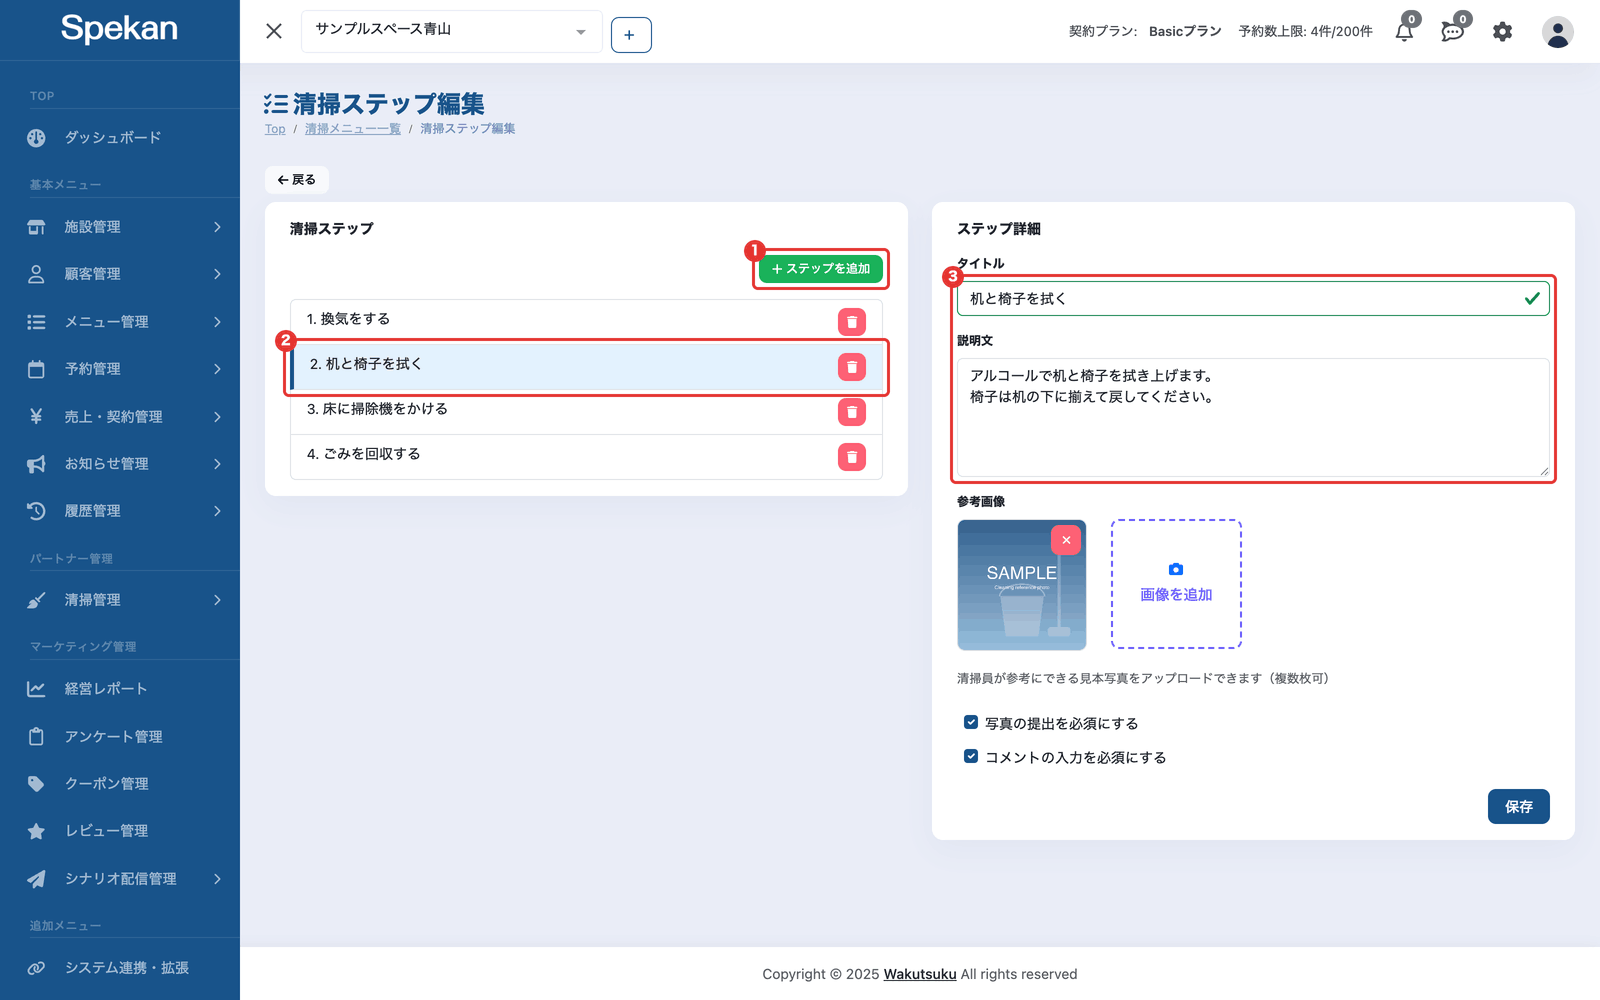Screen dimensions: 1600x1000
Task: Open the notifications bell icon
Action: point(1404,32)
